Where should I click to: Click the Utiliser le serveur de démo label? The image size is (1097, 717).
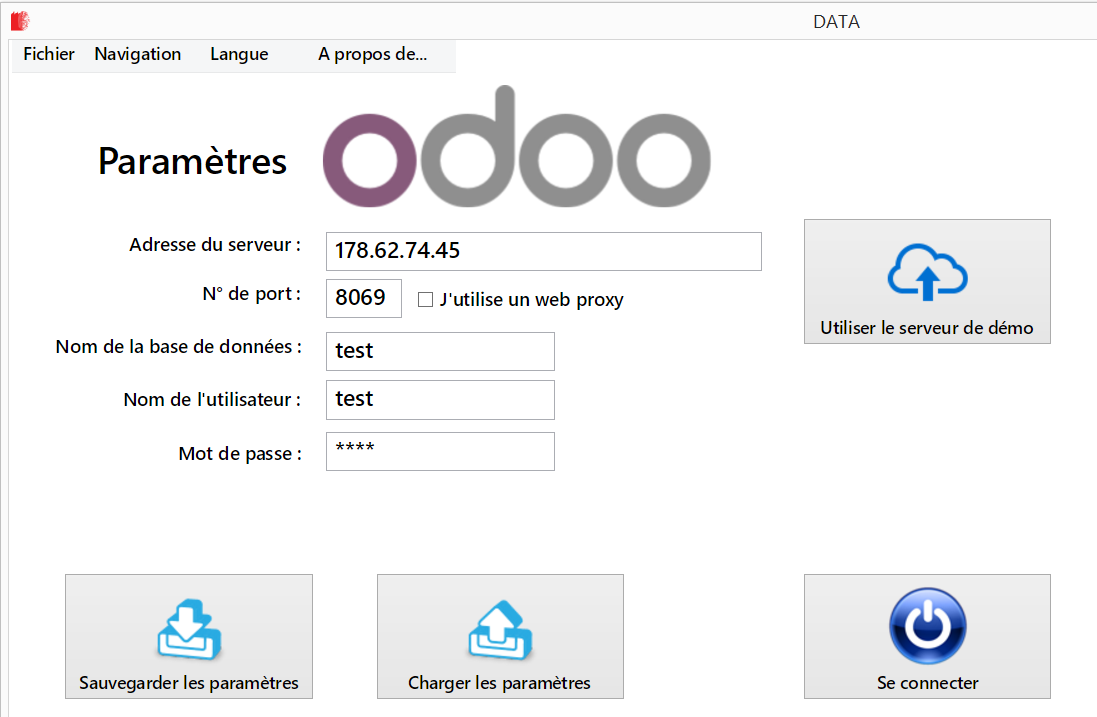coord(927,328)
